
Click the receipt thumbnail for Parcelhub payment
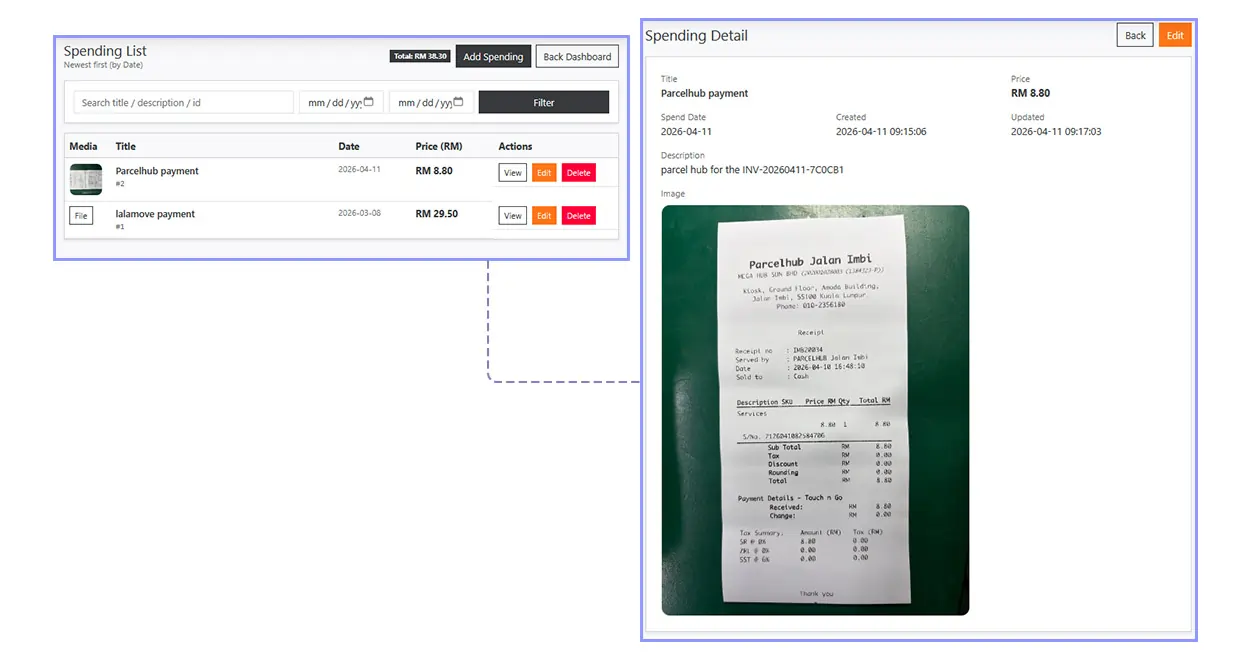click(85, 179)
